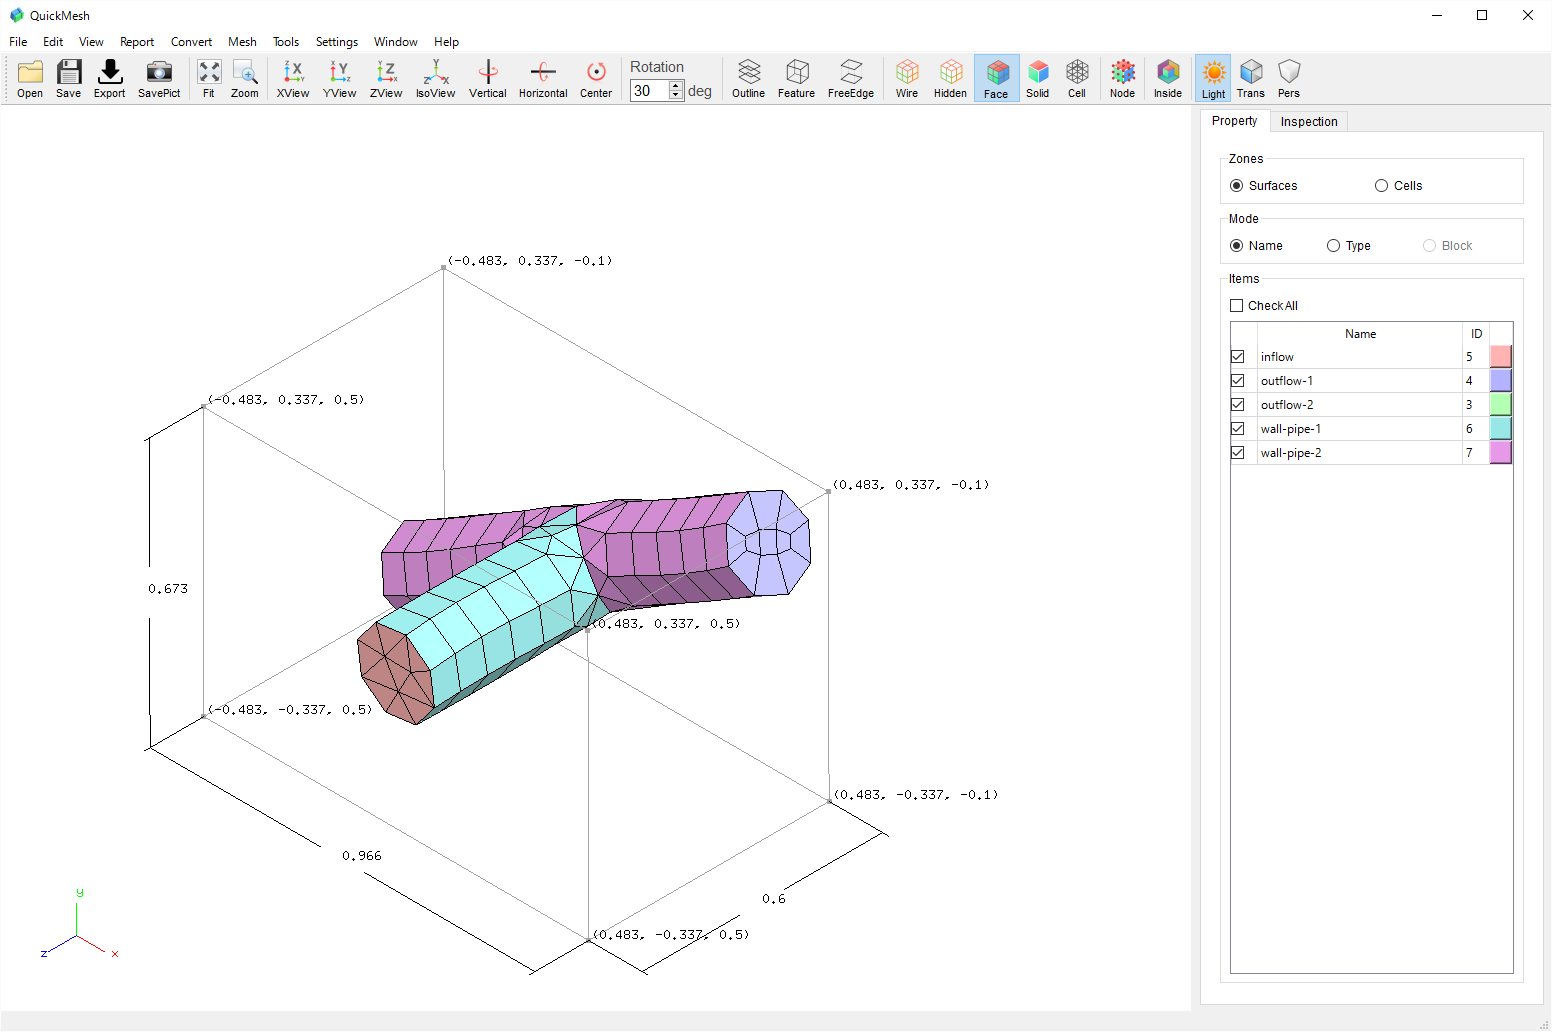Switch to XView orientation

point(293,78)
